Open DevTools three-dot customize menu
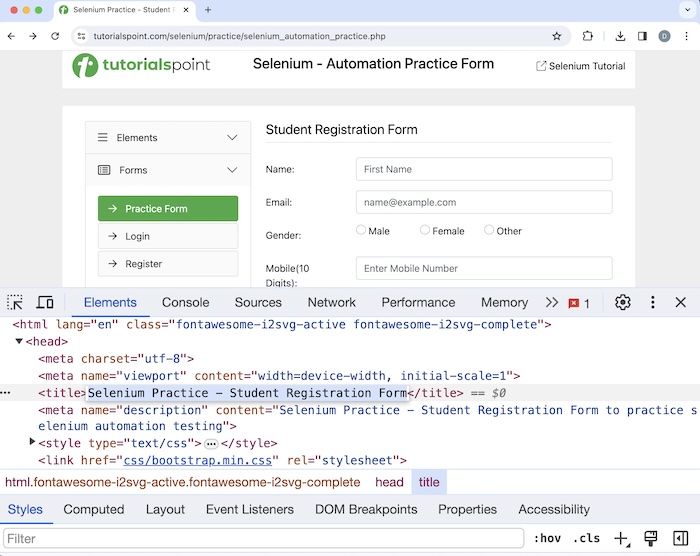Image resolution: width=700 pixels, height=556 pixels. pos(652,302)
